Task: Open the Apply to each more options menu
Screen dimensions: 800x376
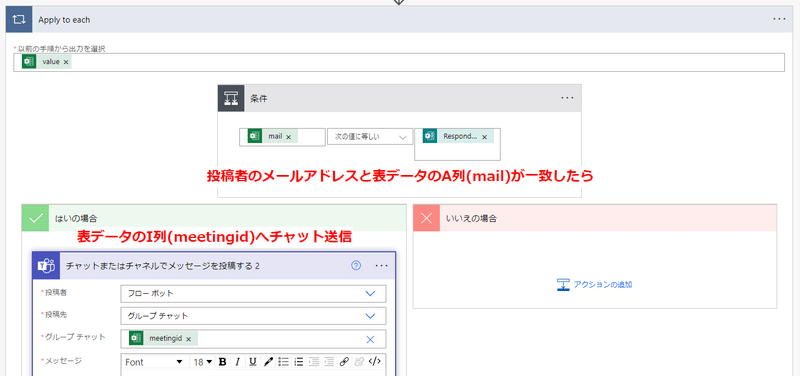Action: coord(779,19)
